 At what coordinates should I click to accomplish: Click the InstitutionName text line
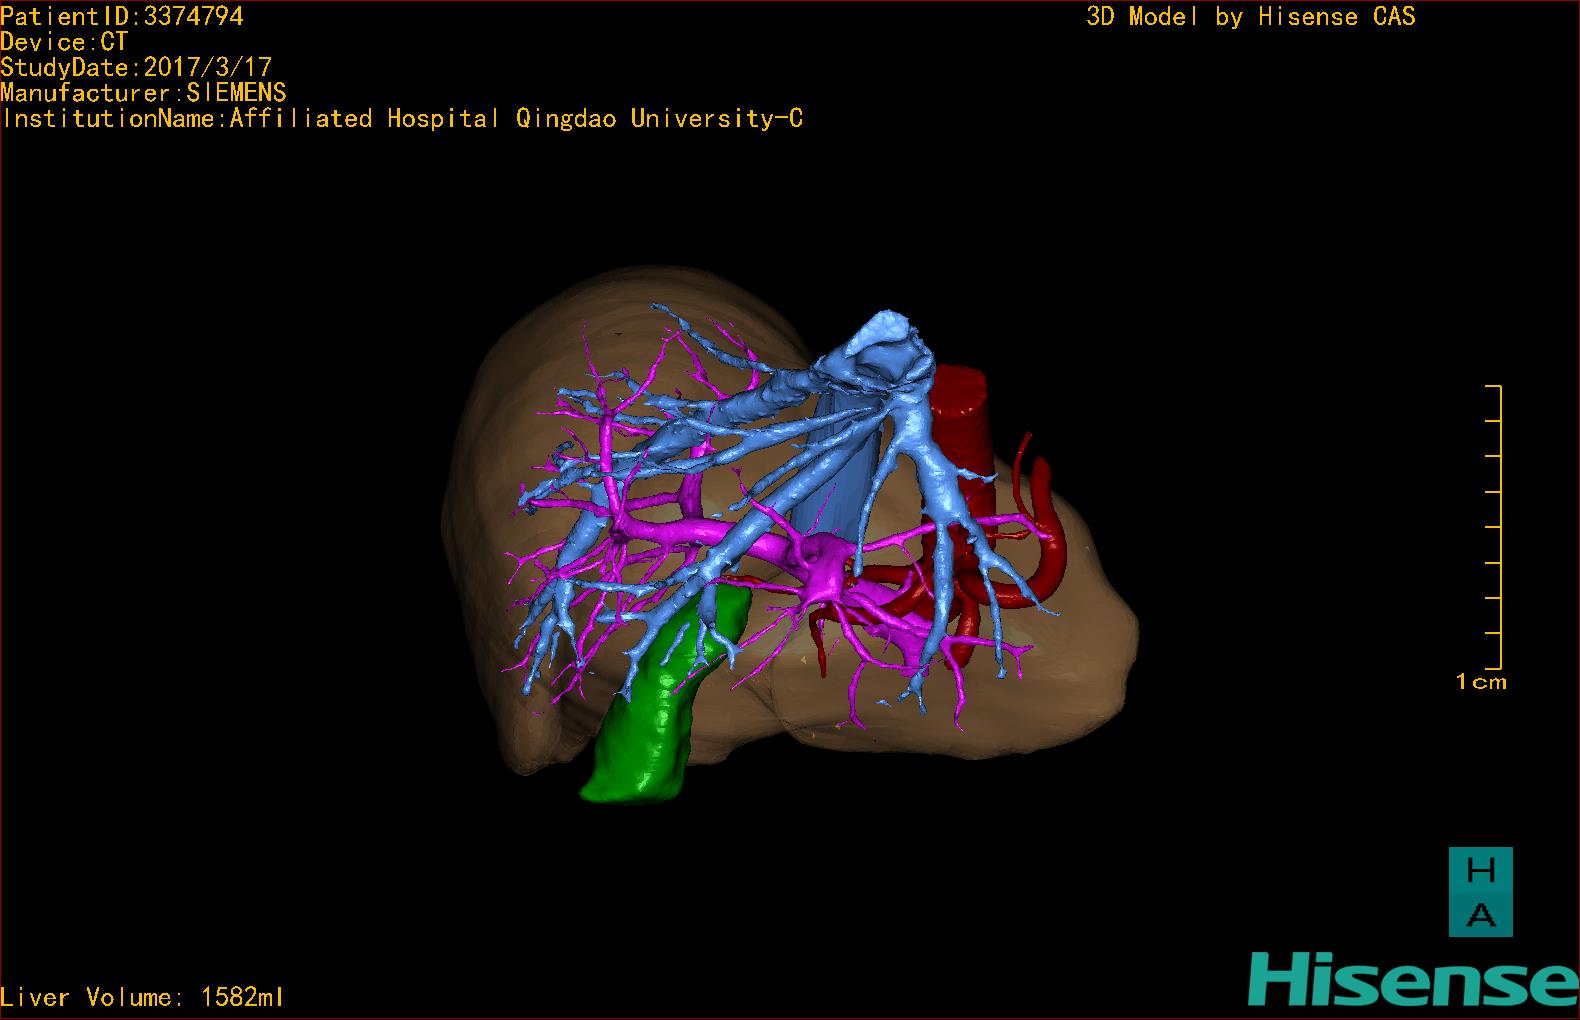(402, 119)
